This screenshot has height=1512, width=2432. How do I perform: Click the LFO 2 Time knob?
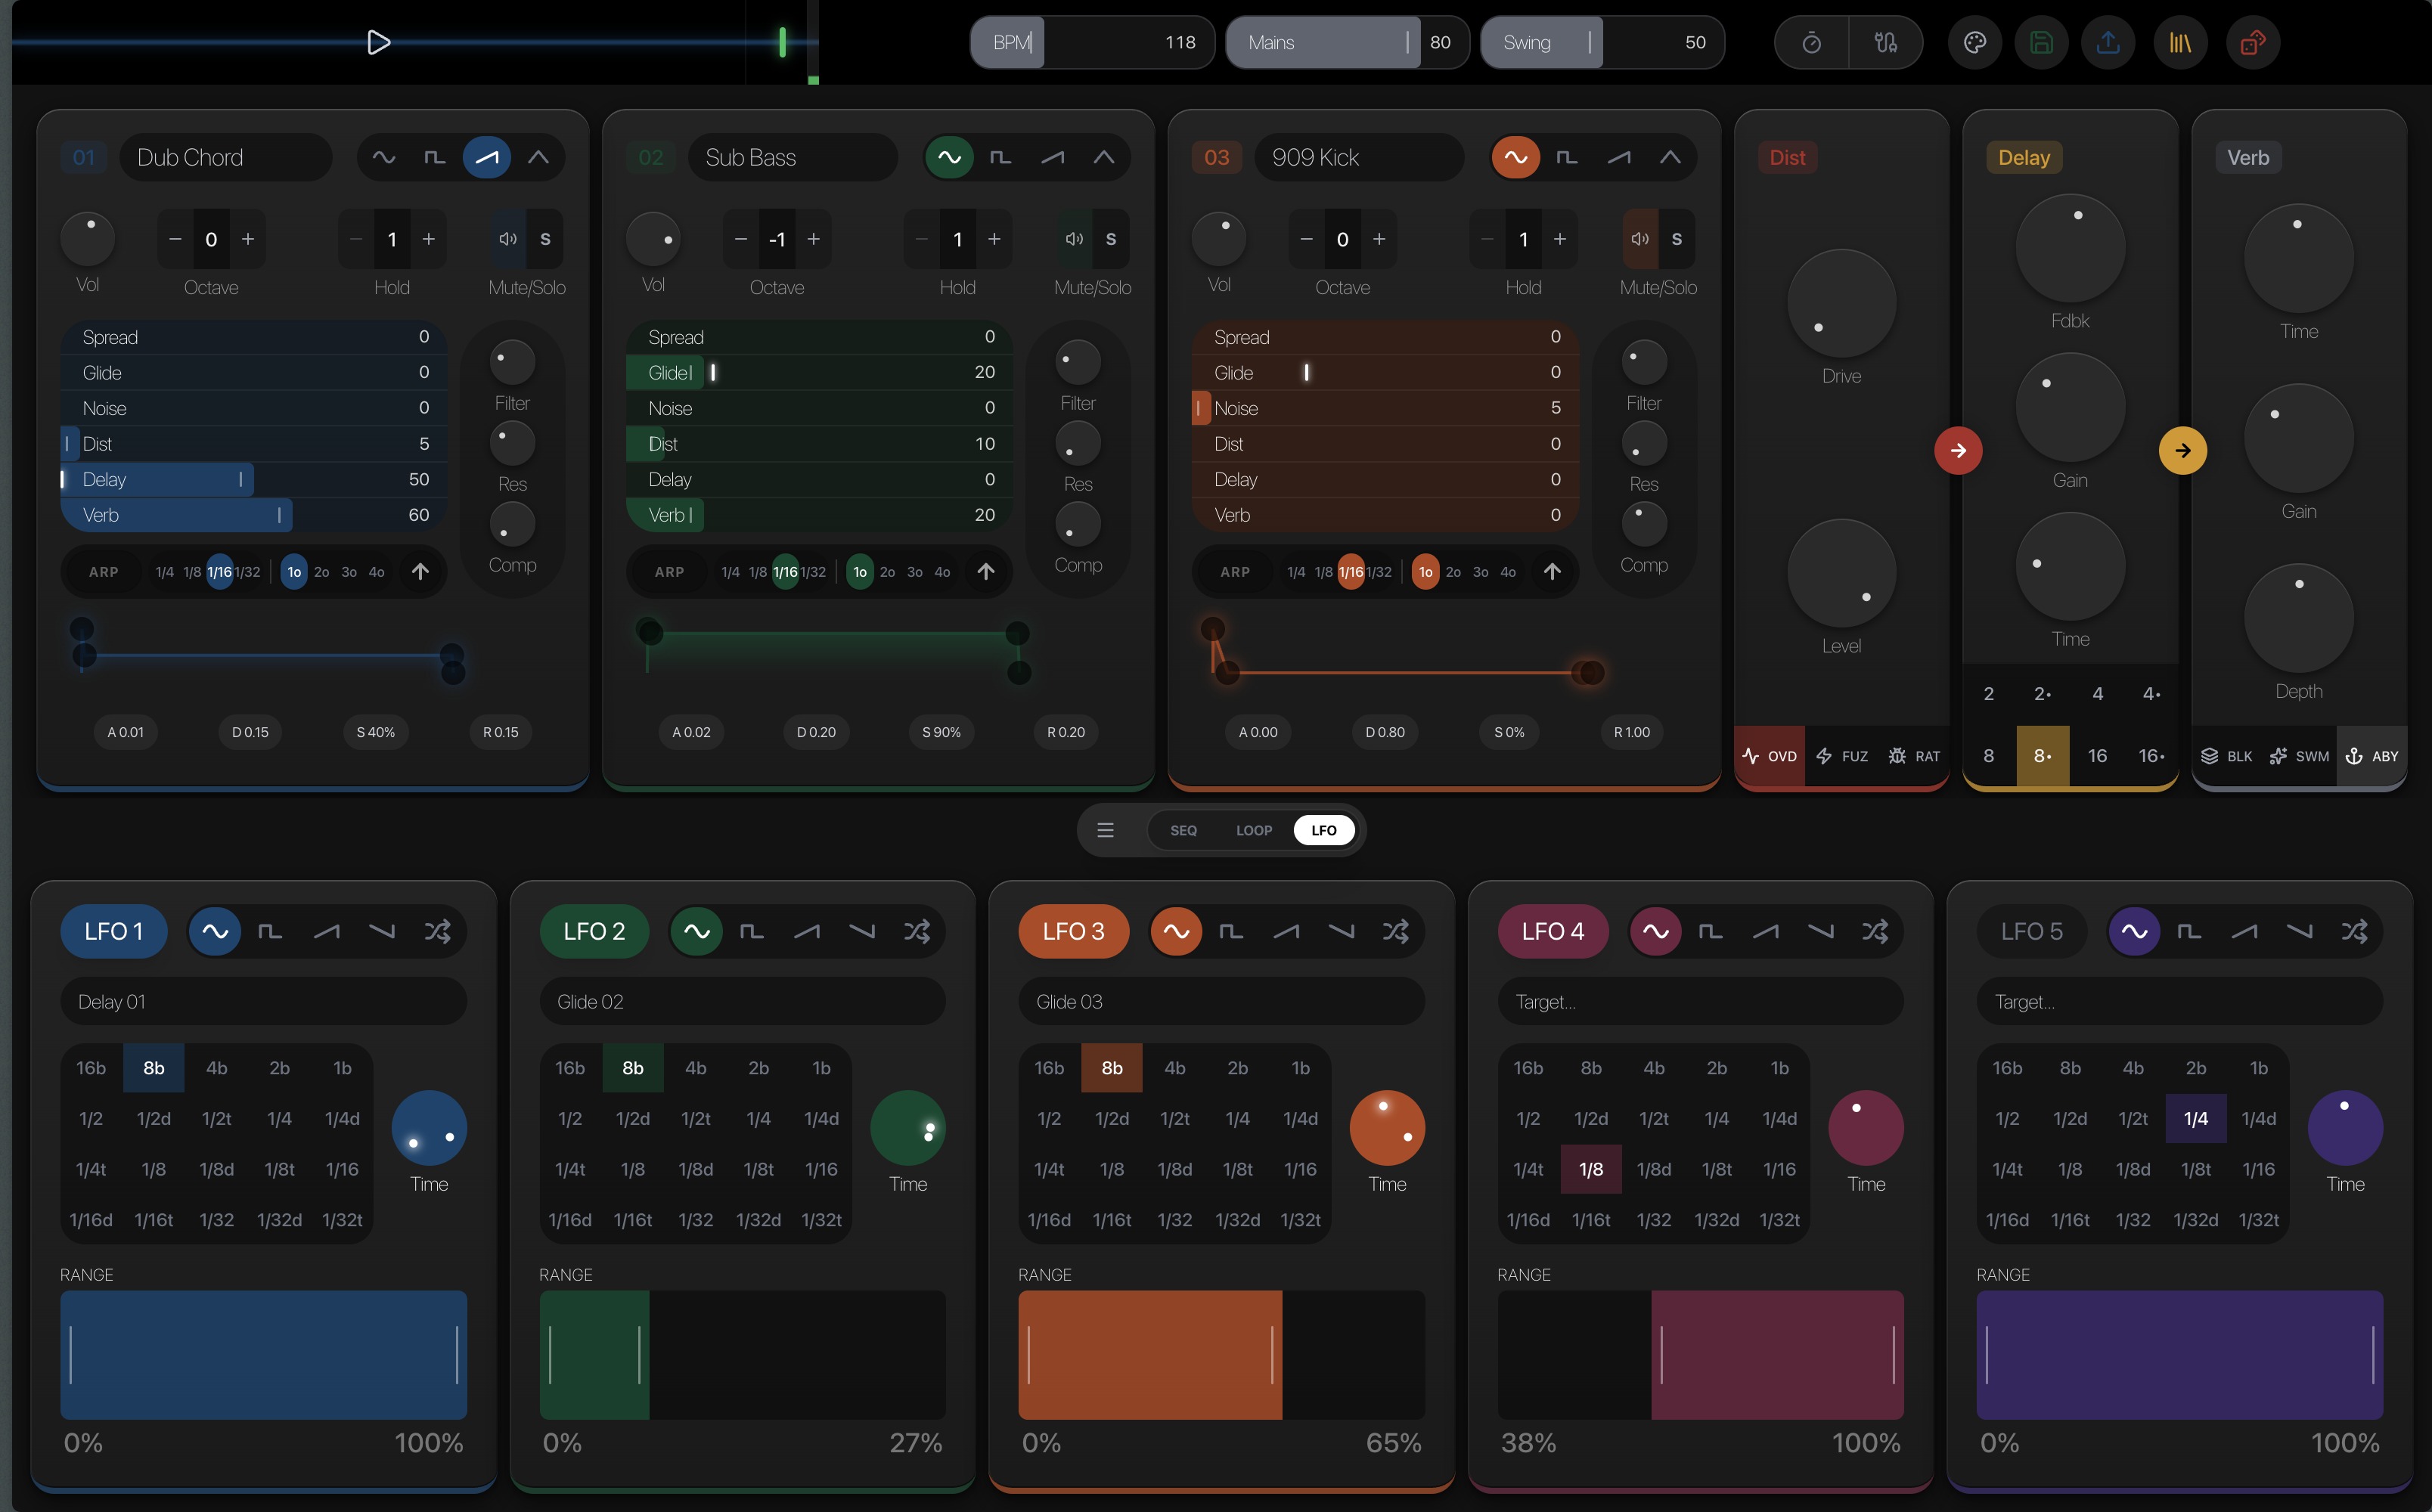(x=908, y=1128)
